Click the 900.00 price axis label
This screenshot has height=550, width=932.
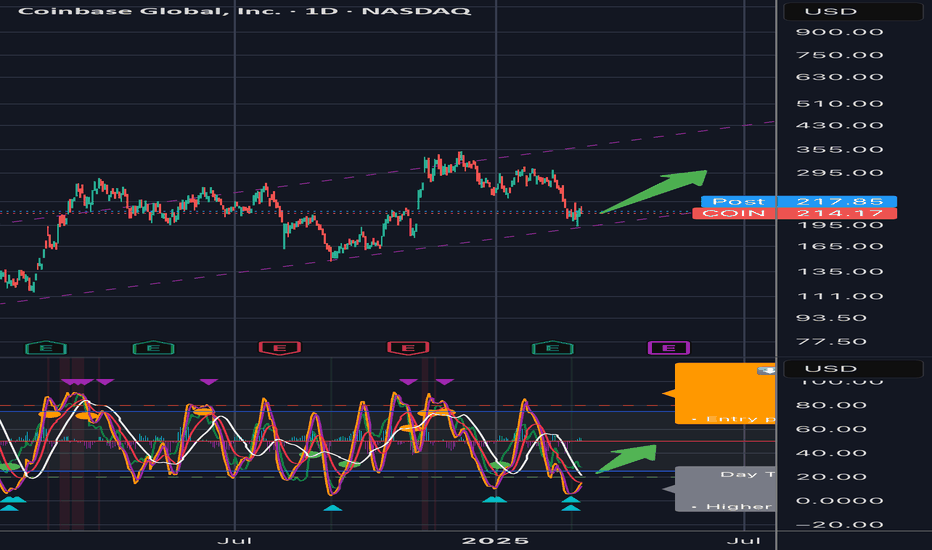point(839,32)
